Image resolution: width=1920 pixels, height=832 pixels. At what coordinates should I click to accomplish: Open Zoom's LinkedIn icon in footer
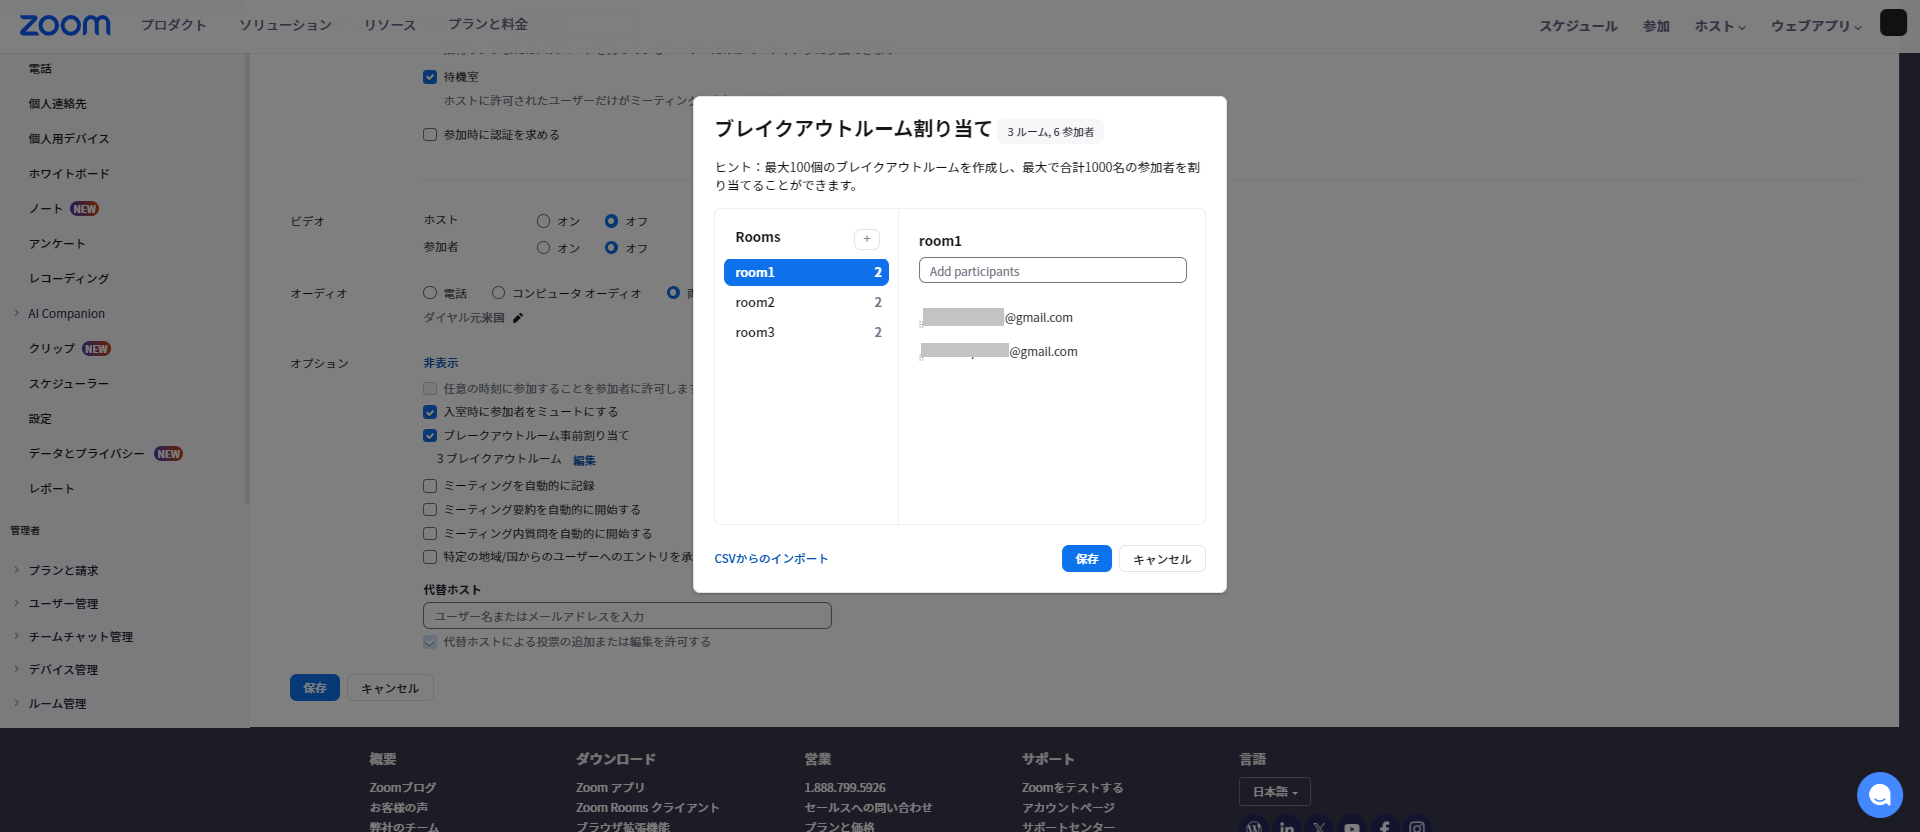point(1286,828)
